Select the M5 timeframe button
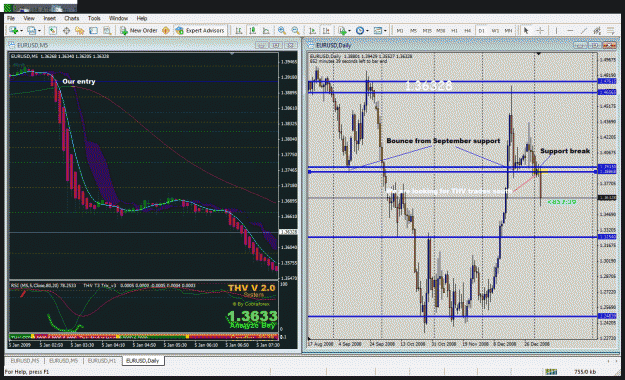625x380 pixels. [x=413, y=30]
